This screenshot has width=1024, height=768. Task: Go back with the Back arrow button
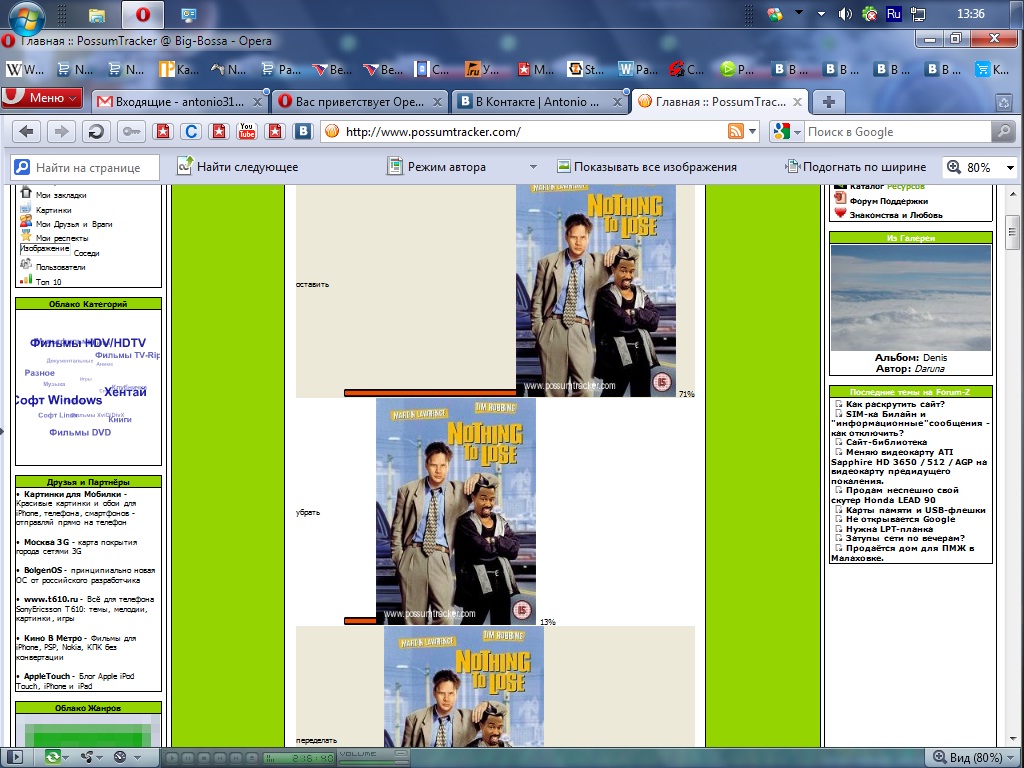coord(26,132)
